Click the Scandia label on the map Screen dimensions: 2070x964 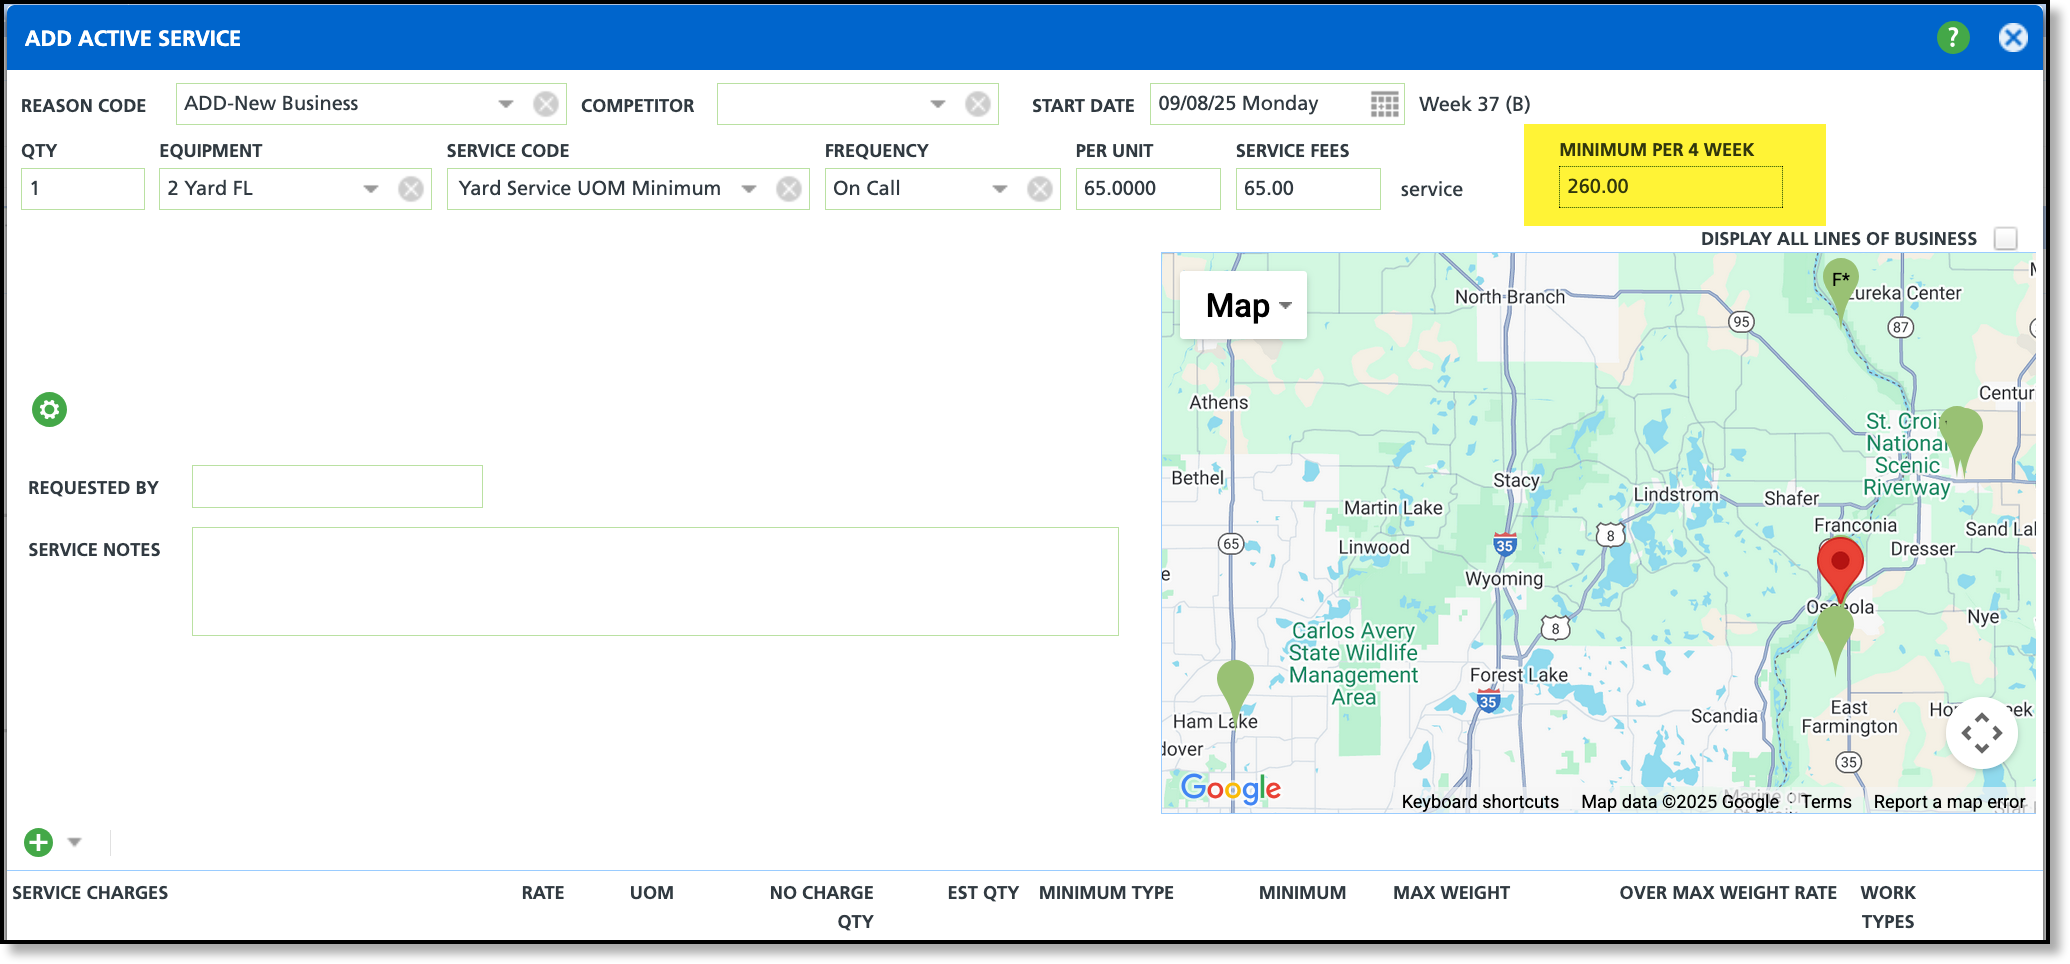(x=1724, y=716)
